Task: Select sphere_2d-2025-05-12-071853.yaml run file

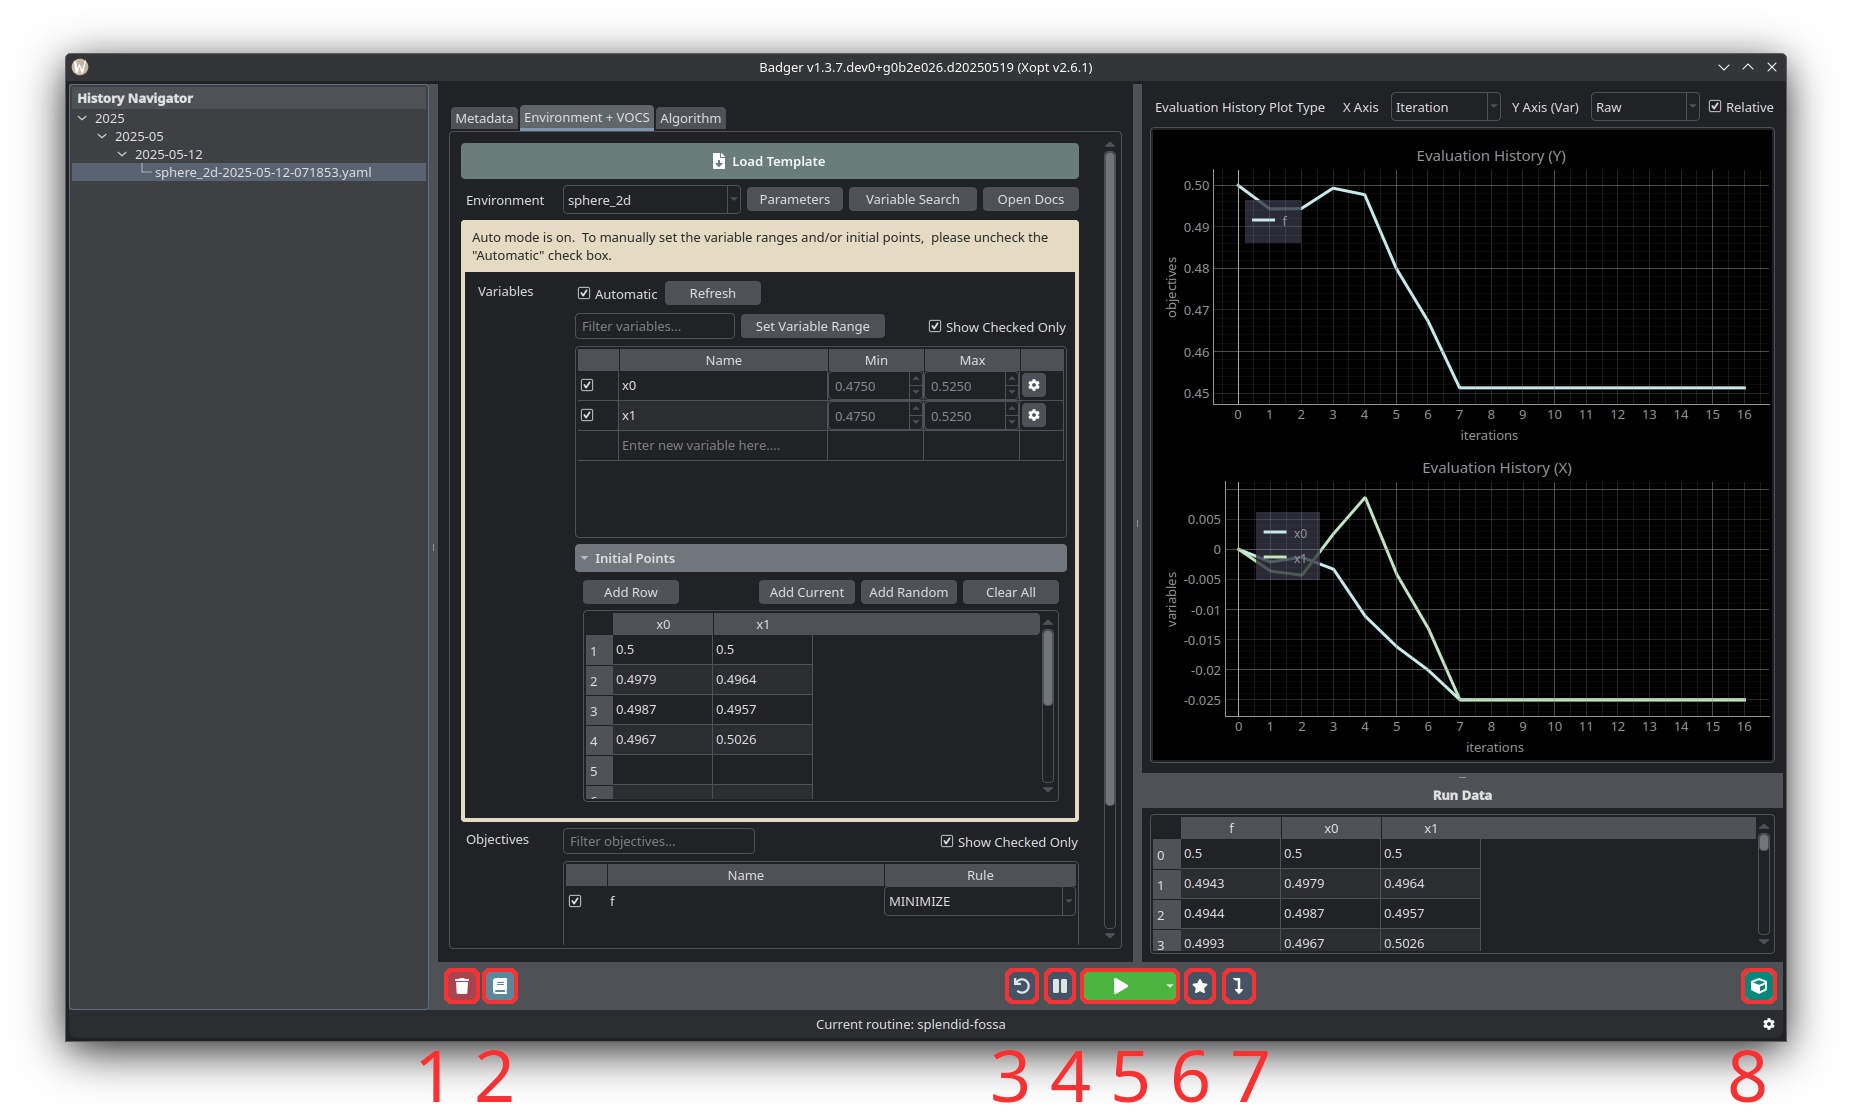Action: coord(263,172)
